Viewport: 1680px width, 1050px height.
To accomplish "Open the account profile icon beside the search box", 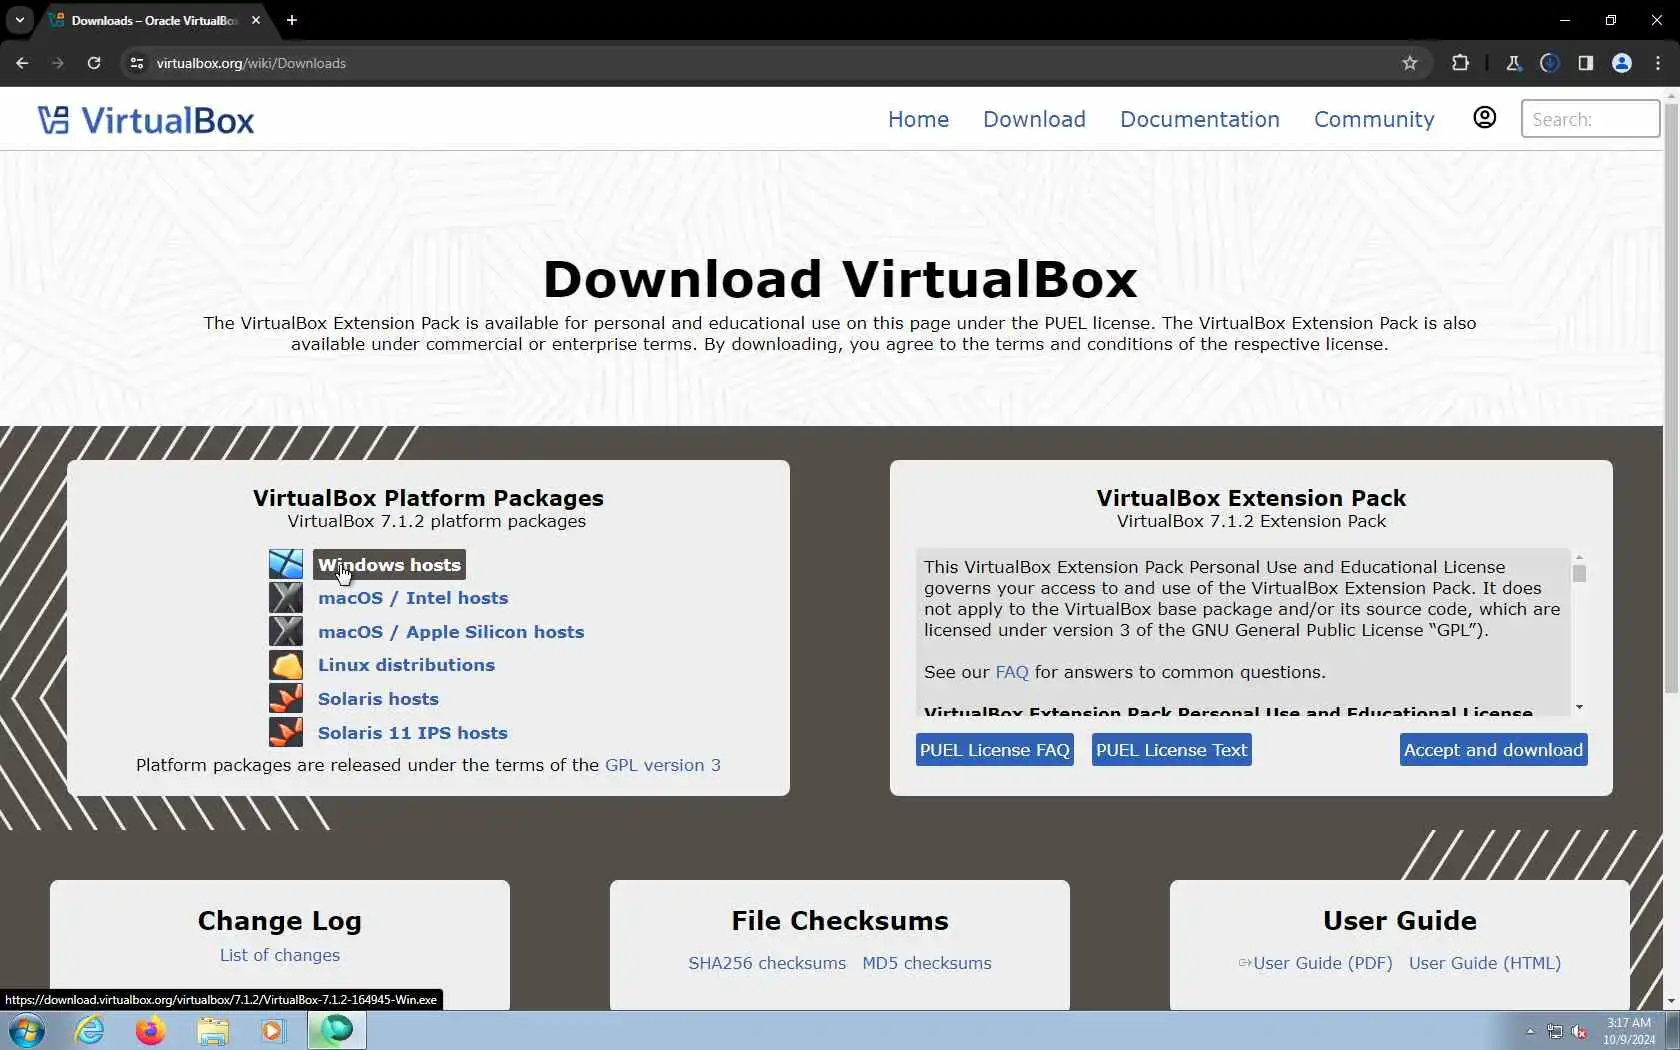I will pyautogui.click(x=1485, y=118).
